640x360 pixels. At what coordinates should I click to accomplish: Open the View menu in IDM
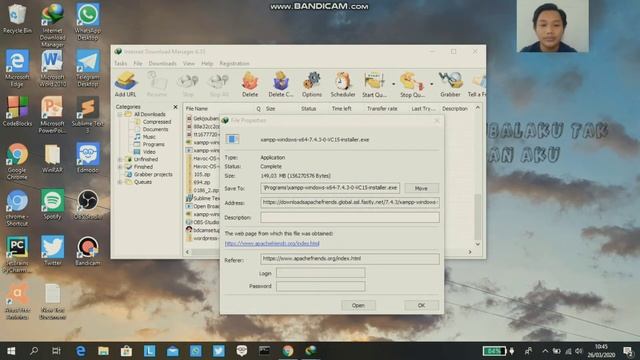tap(189, 63)
